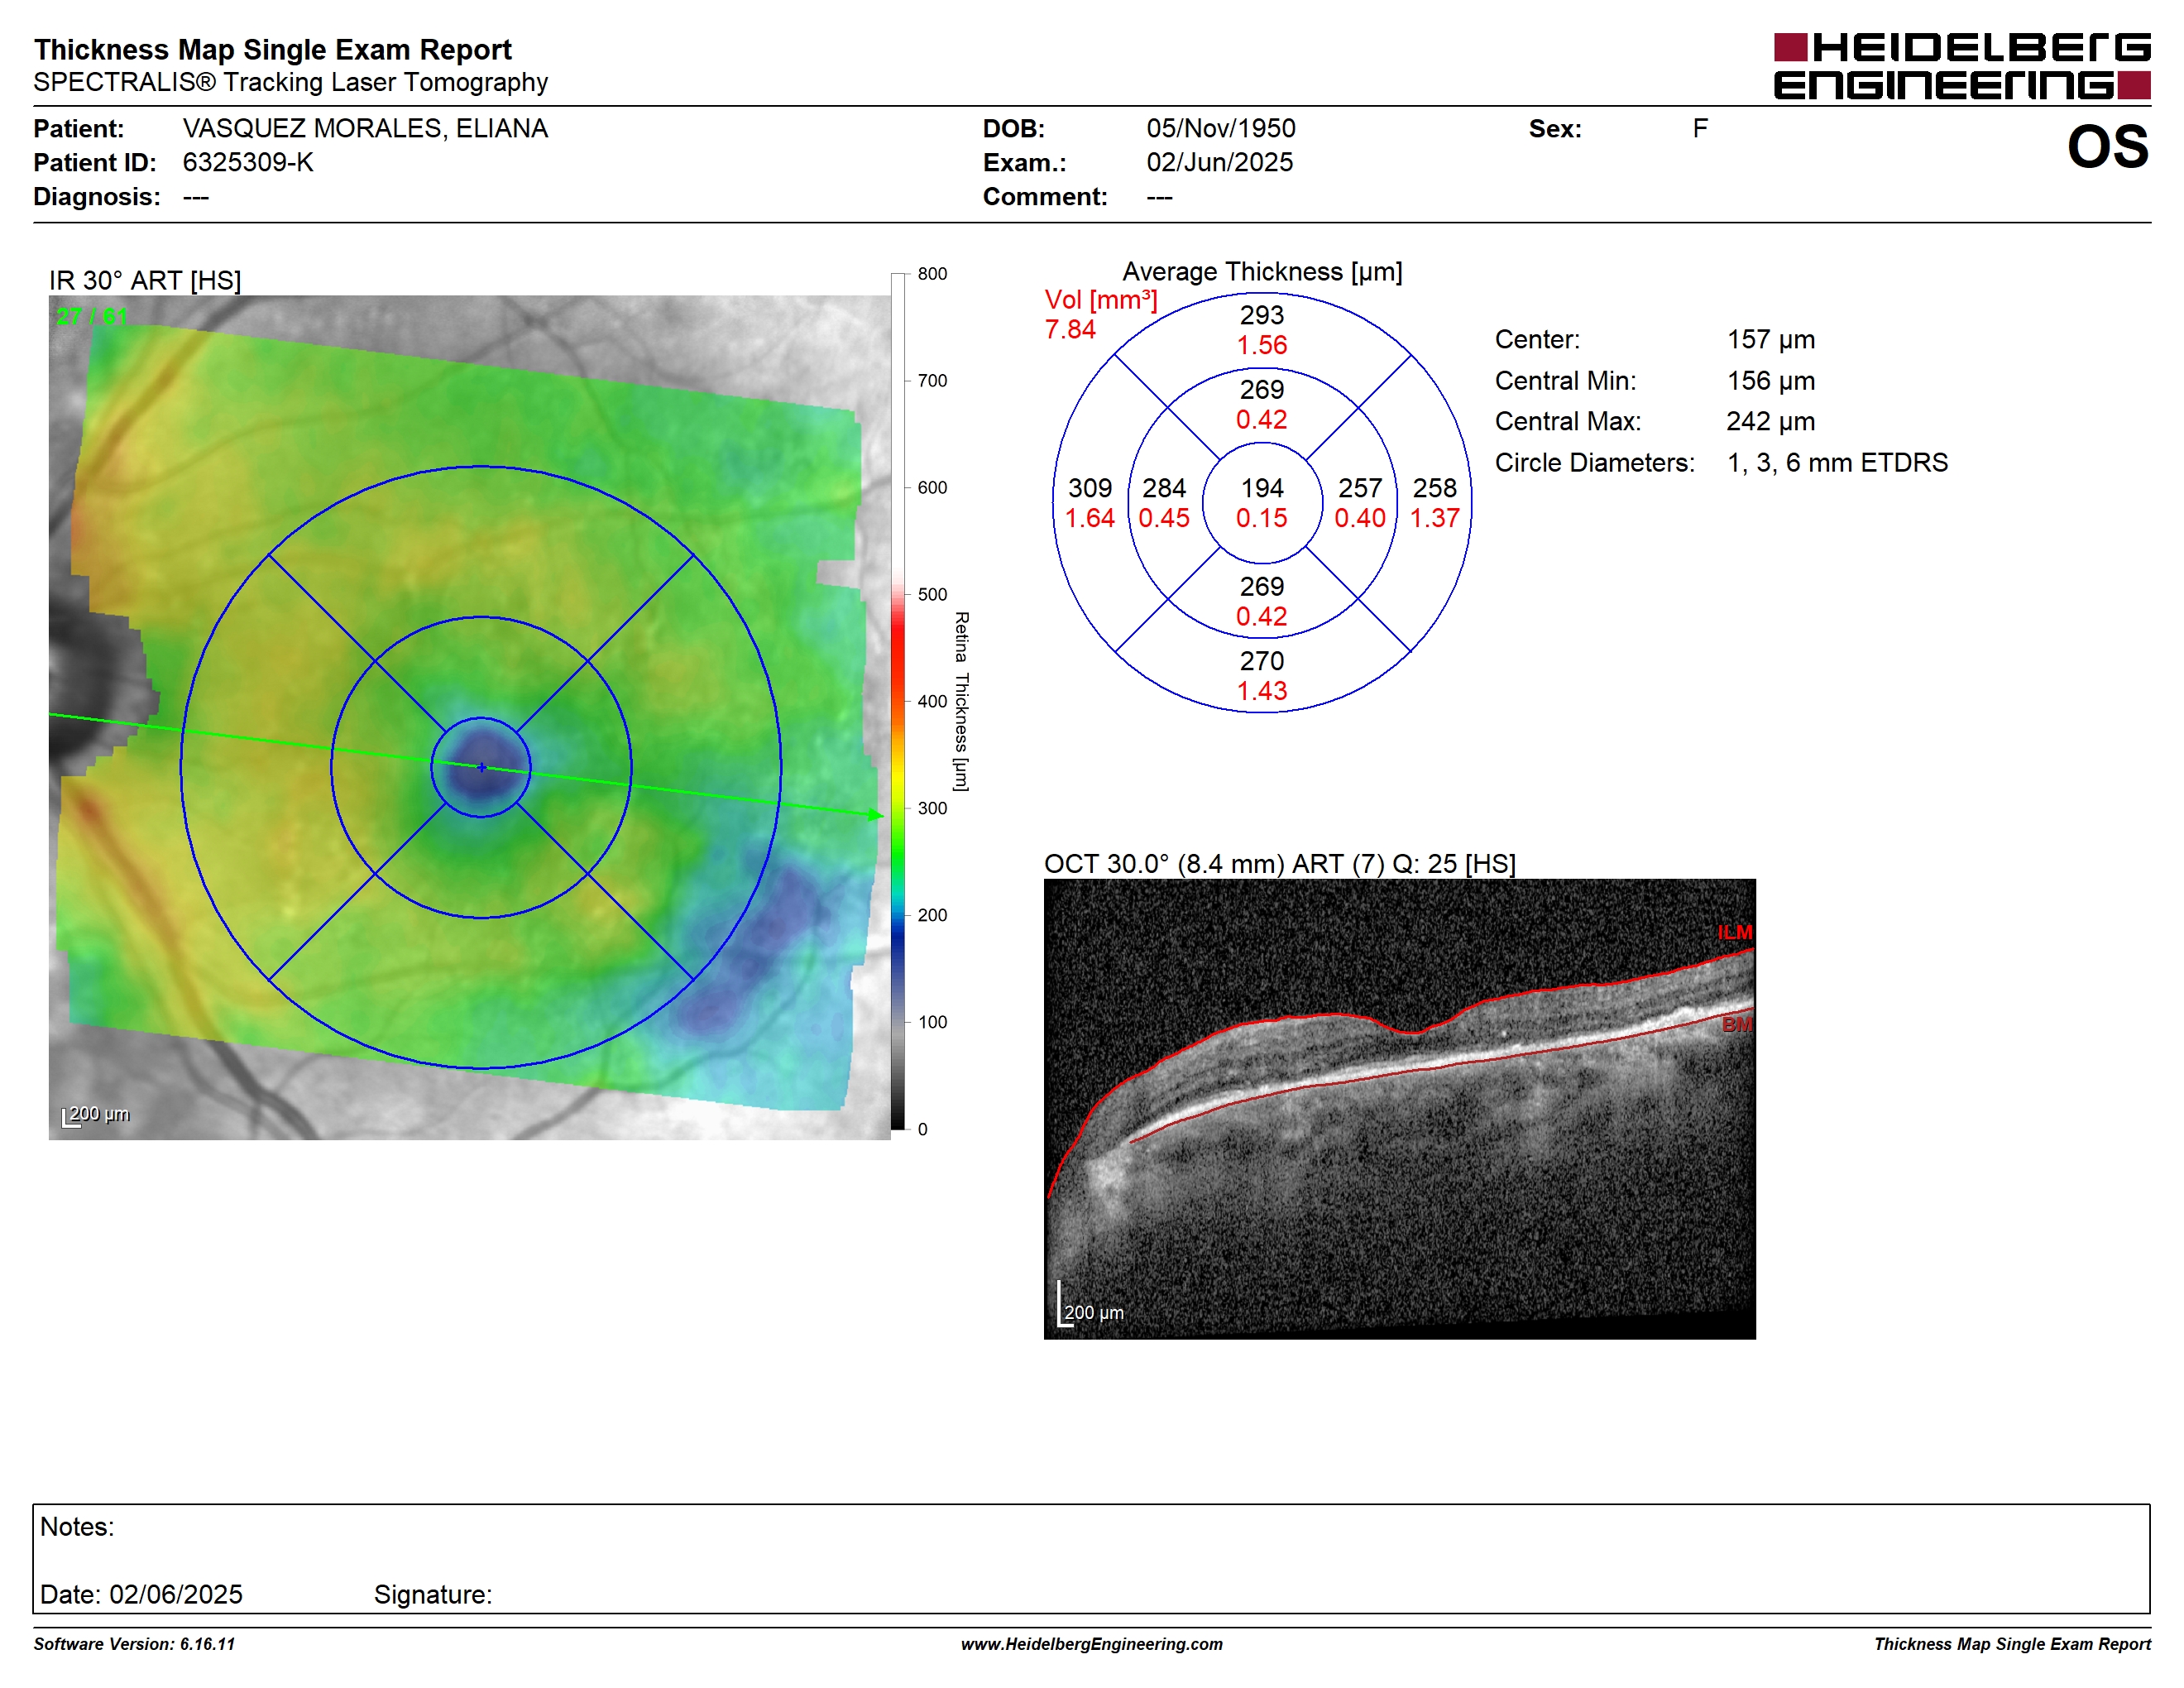Click the retina thickness color scale bar
Viewport: 2184px width, 1688px height.
point(898,702)
